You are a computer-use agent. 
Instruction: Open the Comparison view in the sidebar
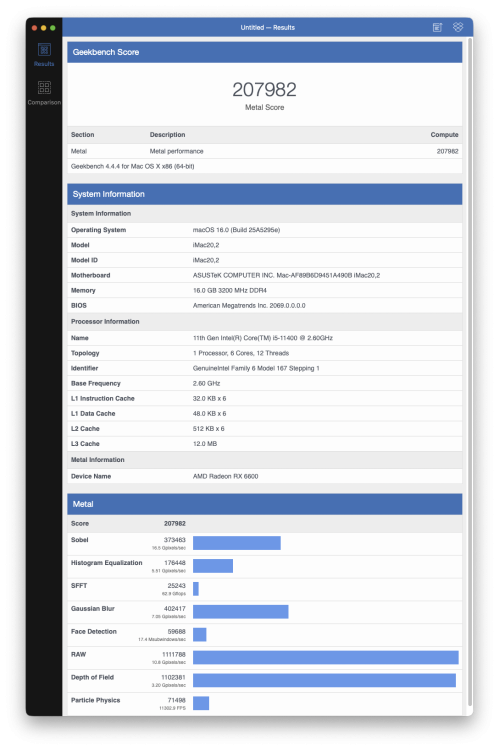pyautogui.click(x=44, y=93)
